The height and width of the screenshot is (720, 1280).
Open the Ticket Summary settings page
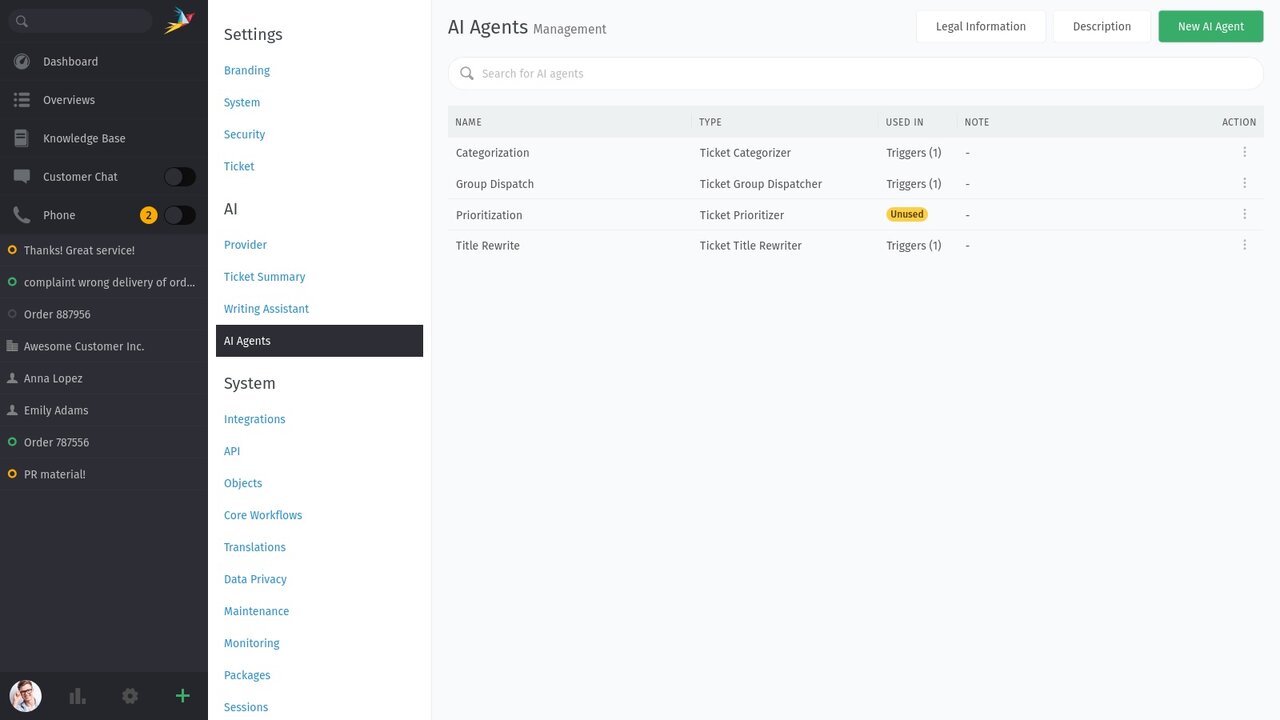click(x=264, y=277)
